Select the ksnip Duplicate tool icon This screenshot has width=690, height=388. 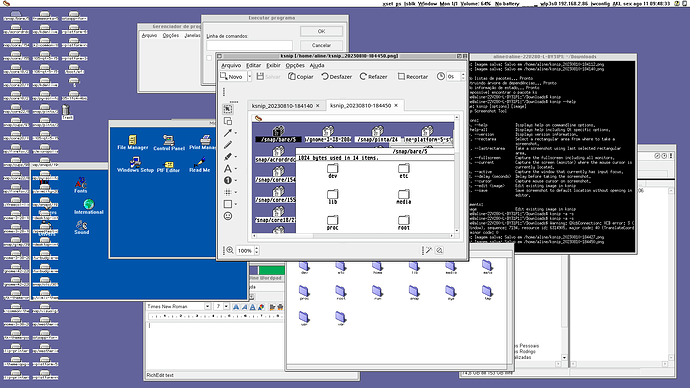tap(228, 121)
